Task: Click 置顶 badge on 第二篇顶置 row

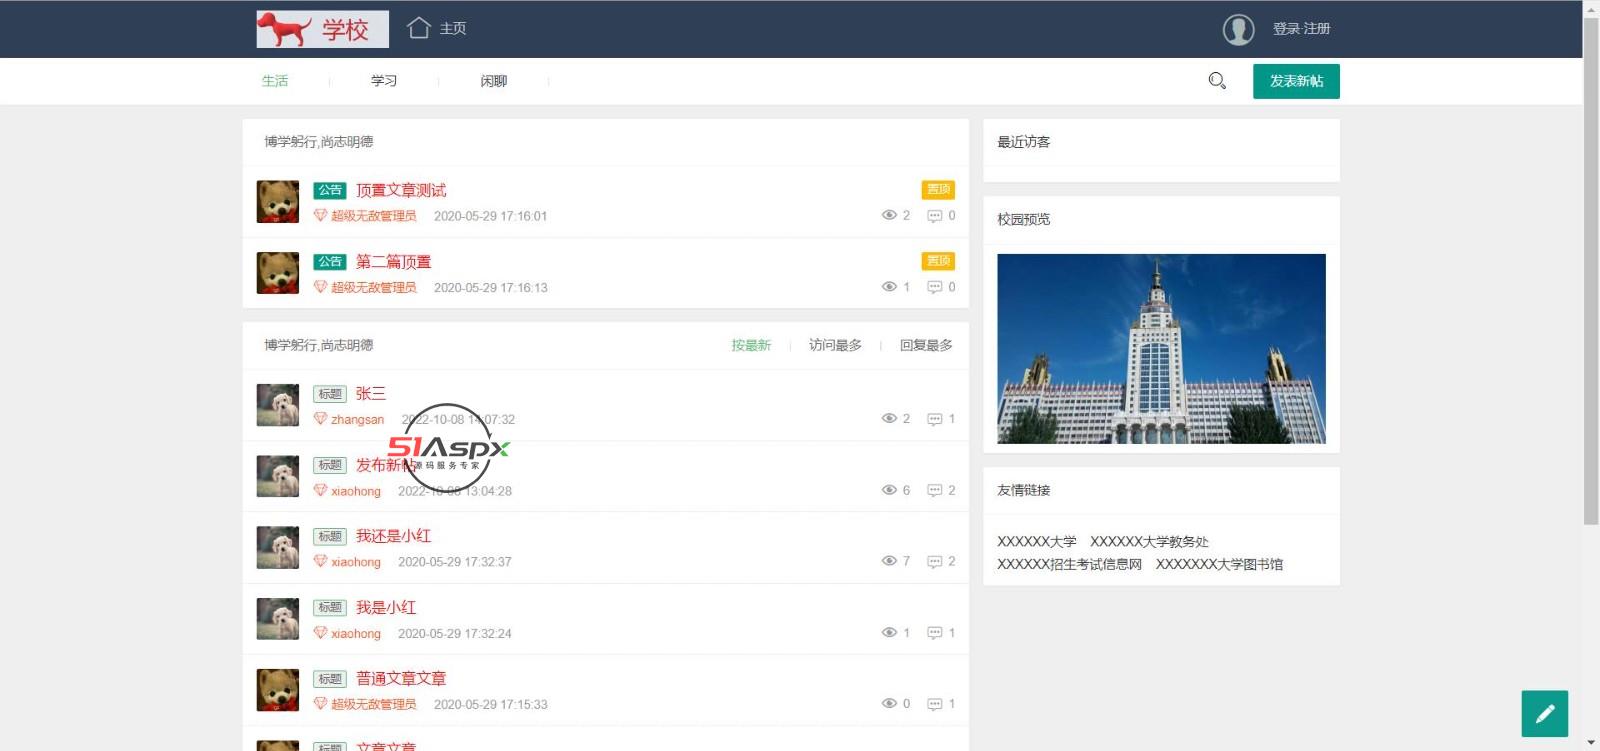Action: pyautogui.click(x=938, y=261)
